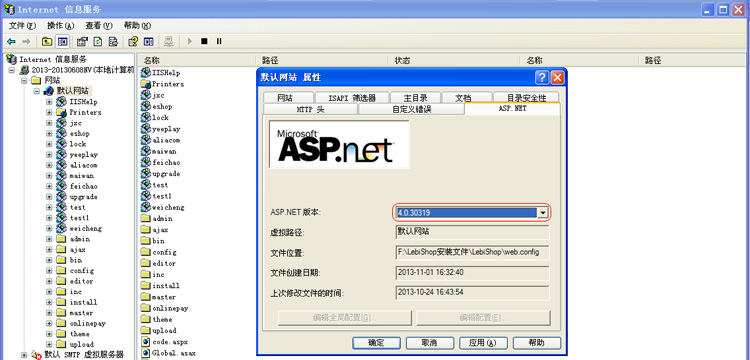Toggle the show/hide console tree icon
The image size is (750, 360).
click(x=62, y=42)
